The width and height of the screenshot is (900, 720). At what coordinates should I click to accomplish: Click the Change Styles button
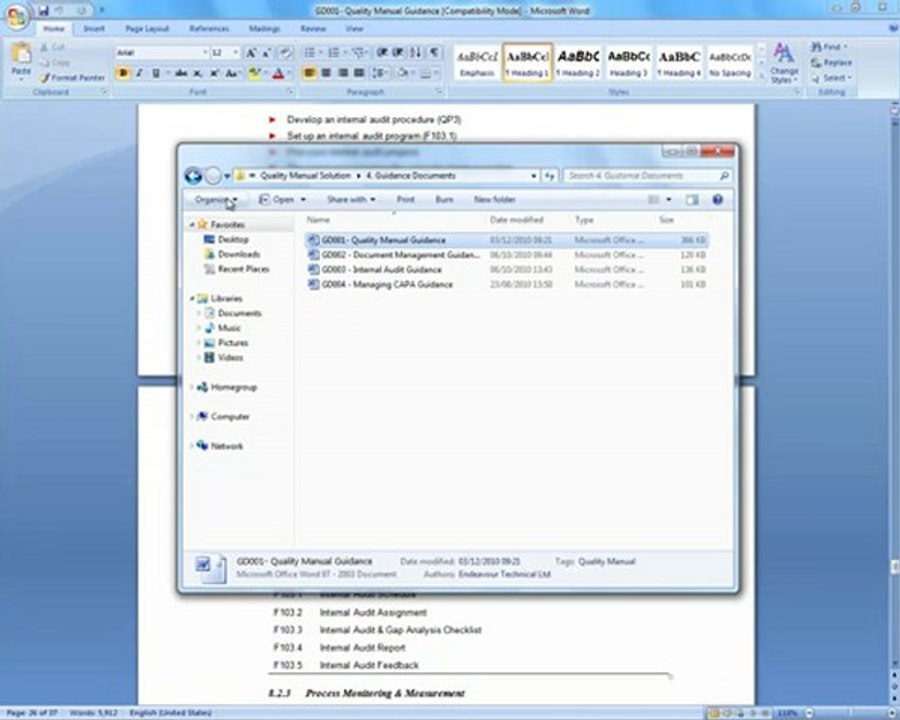pyautogui.click(x=783, y=63)
